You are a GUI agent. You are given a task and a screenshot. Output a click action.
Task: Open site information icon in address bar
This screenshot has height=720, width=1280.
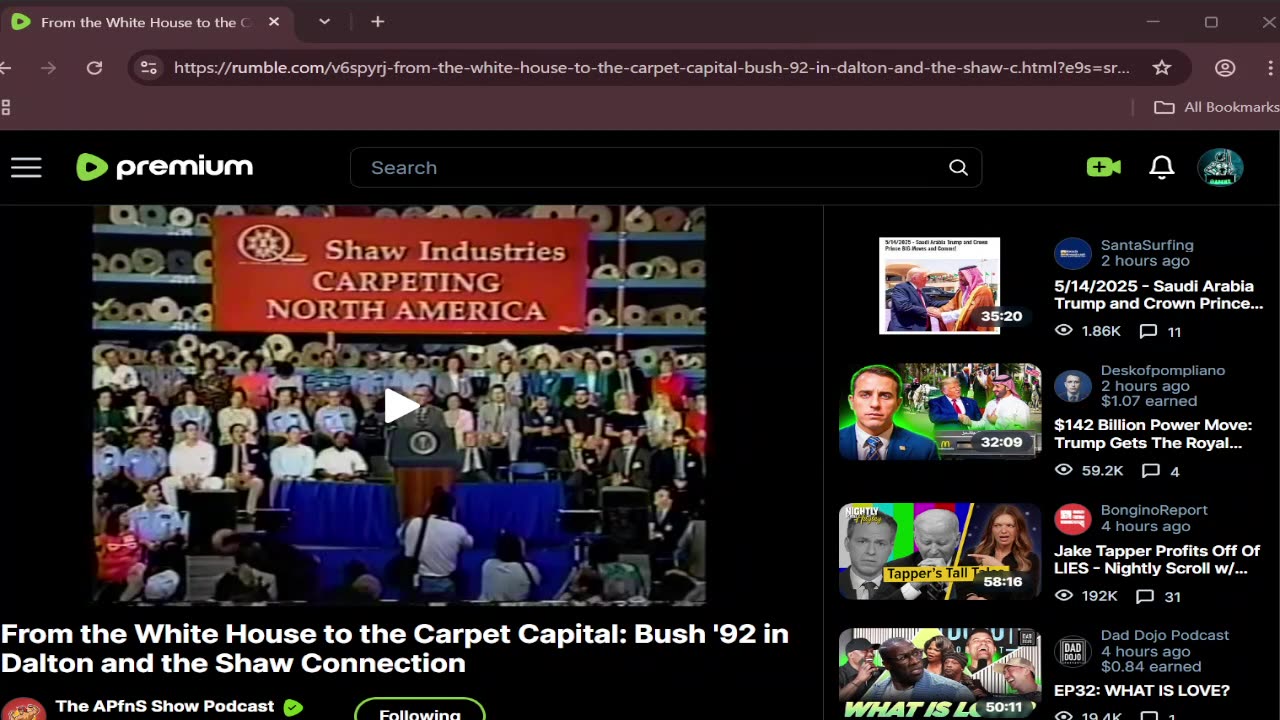tap(148, 68)
